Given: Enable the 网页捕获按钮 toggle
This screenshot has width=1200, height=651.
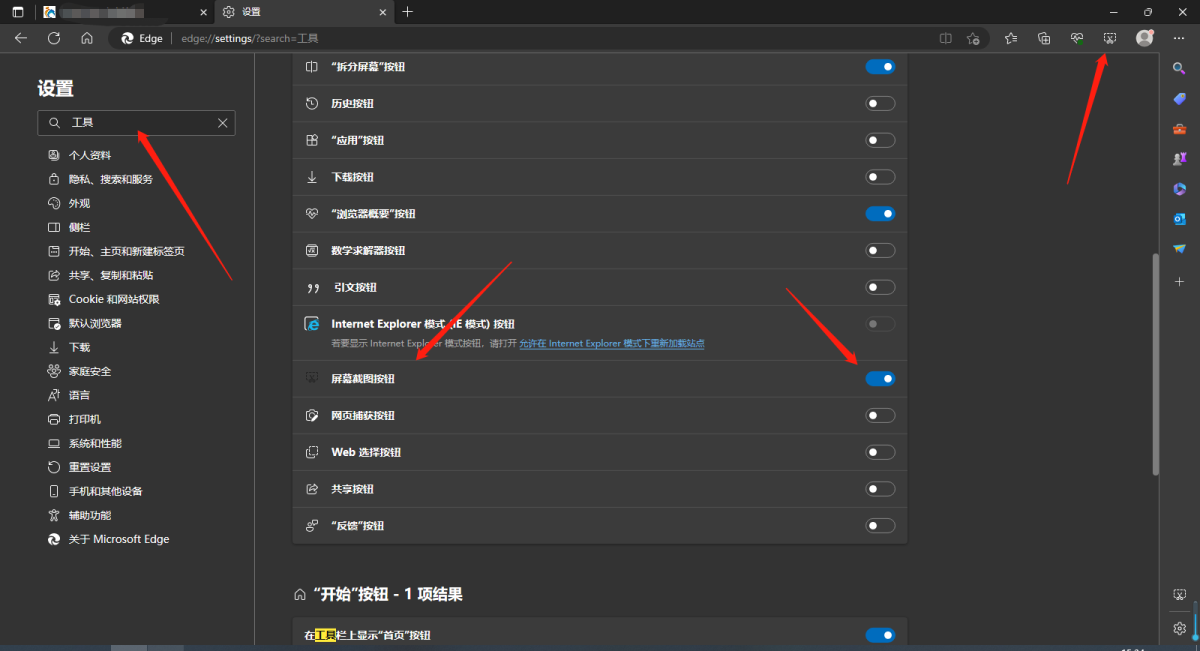Looking at the screenshot, I should pyautogui.click(x=880, y=415).
